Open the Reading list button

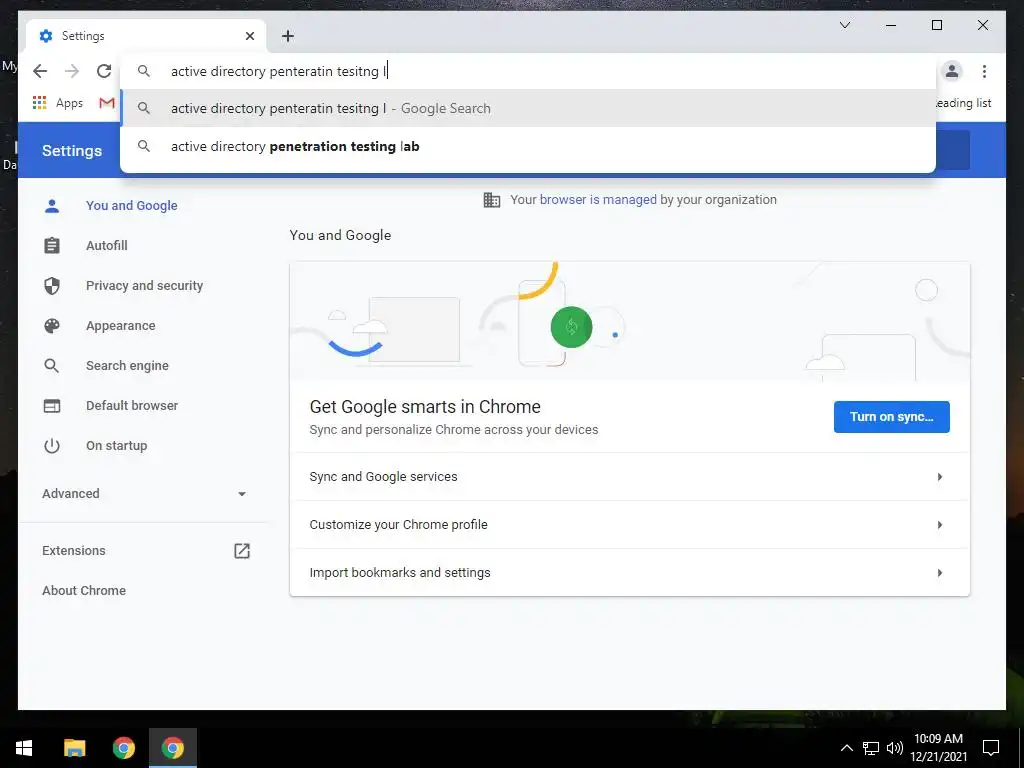963,103
